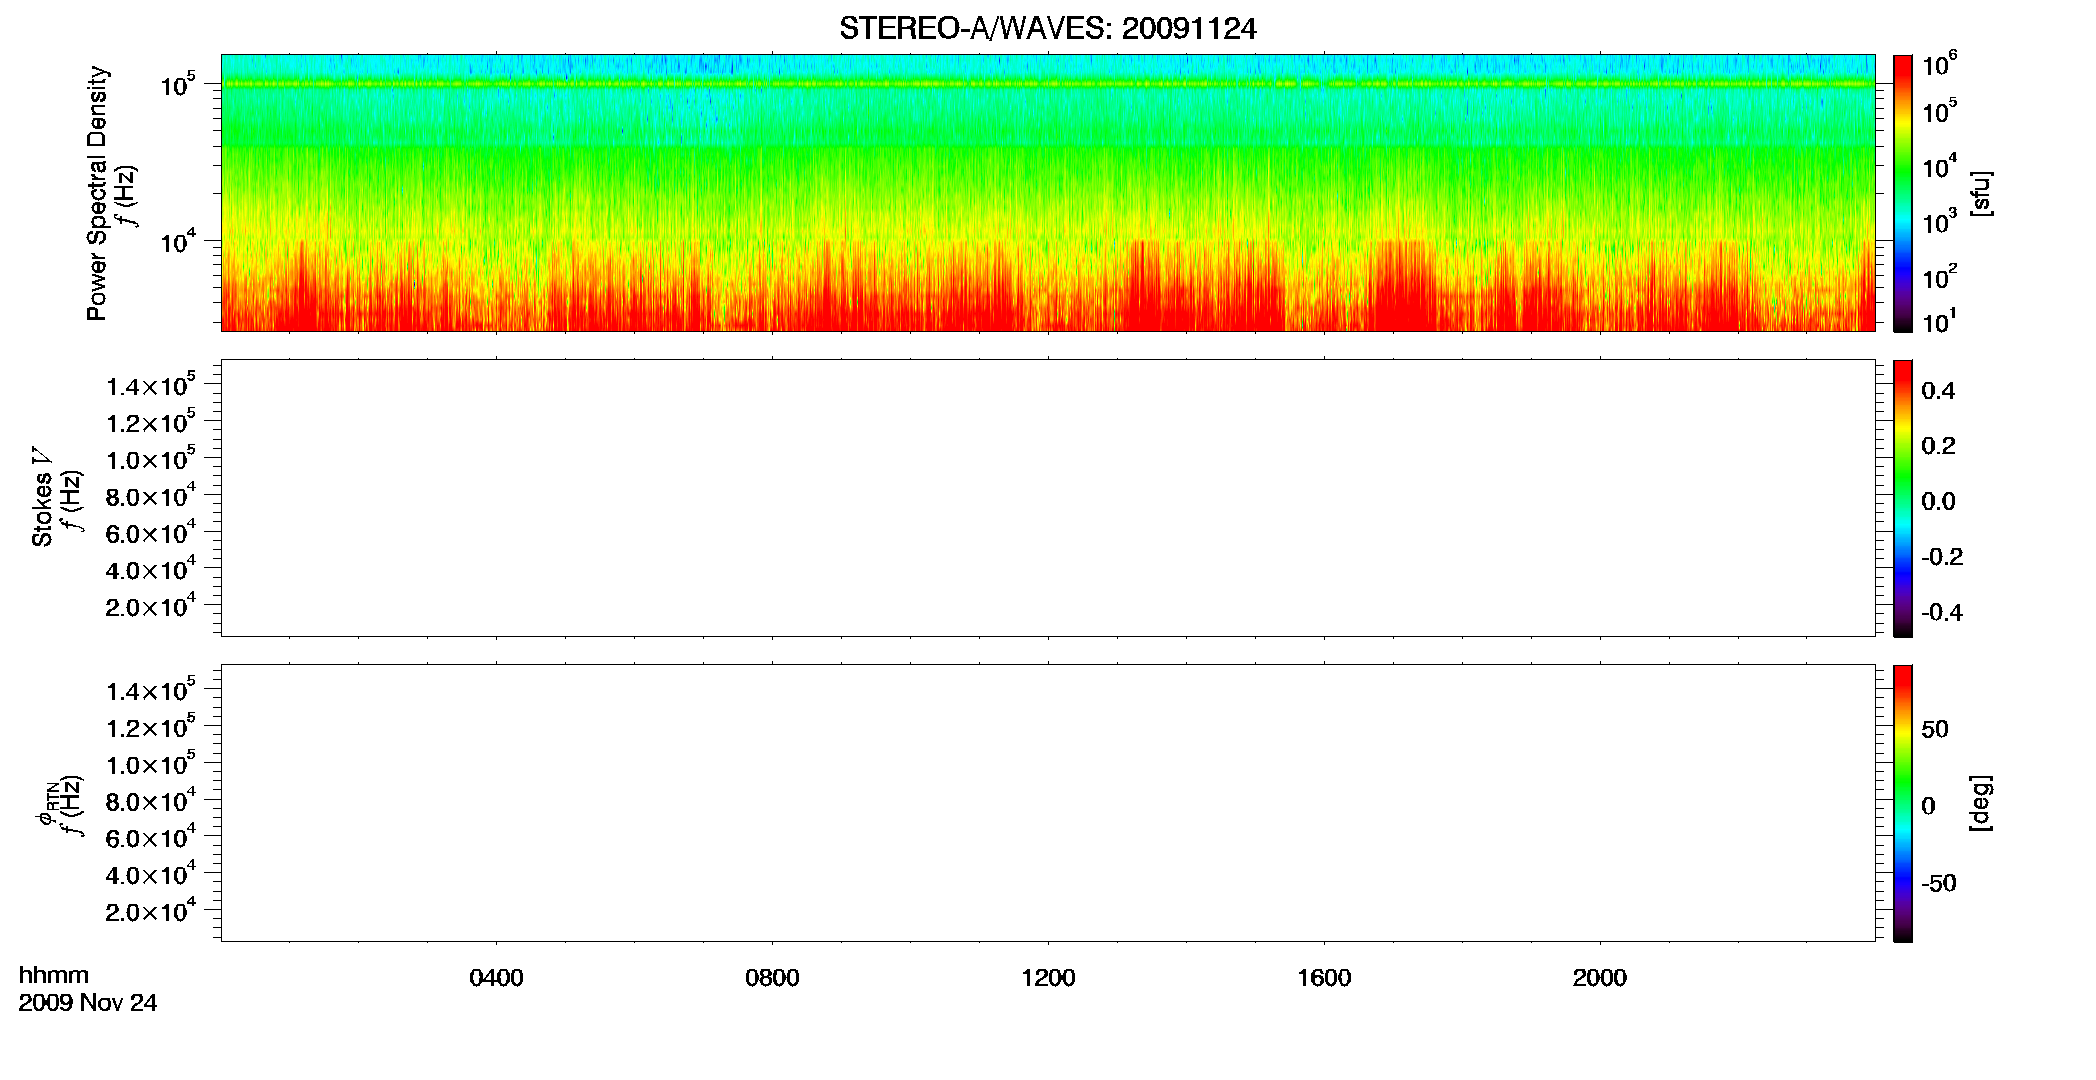Screen dimensions: 2096x1080
Task: Click the power spectral density color bar
Action: [x=1903, y=193]
